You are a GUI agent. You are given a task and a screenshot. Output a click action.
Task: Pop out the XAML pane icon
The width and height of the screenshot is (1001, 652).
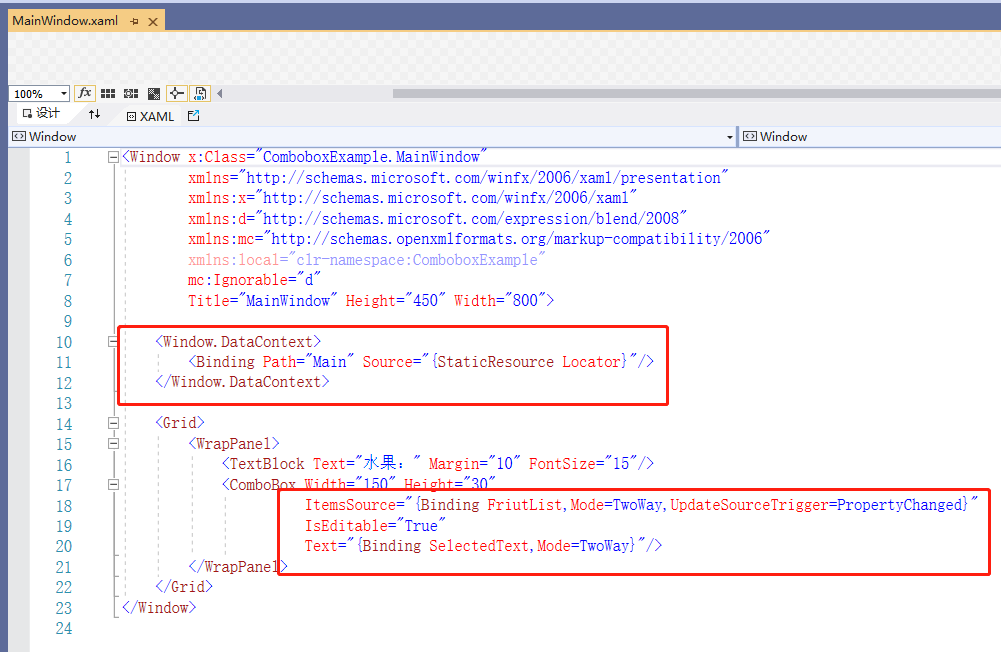pyautogui.click(x=193, y=116)
